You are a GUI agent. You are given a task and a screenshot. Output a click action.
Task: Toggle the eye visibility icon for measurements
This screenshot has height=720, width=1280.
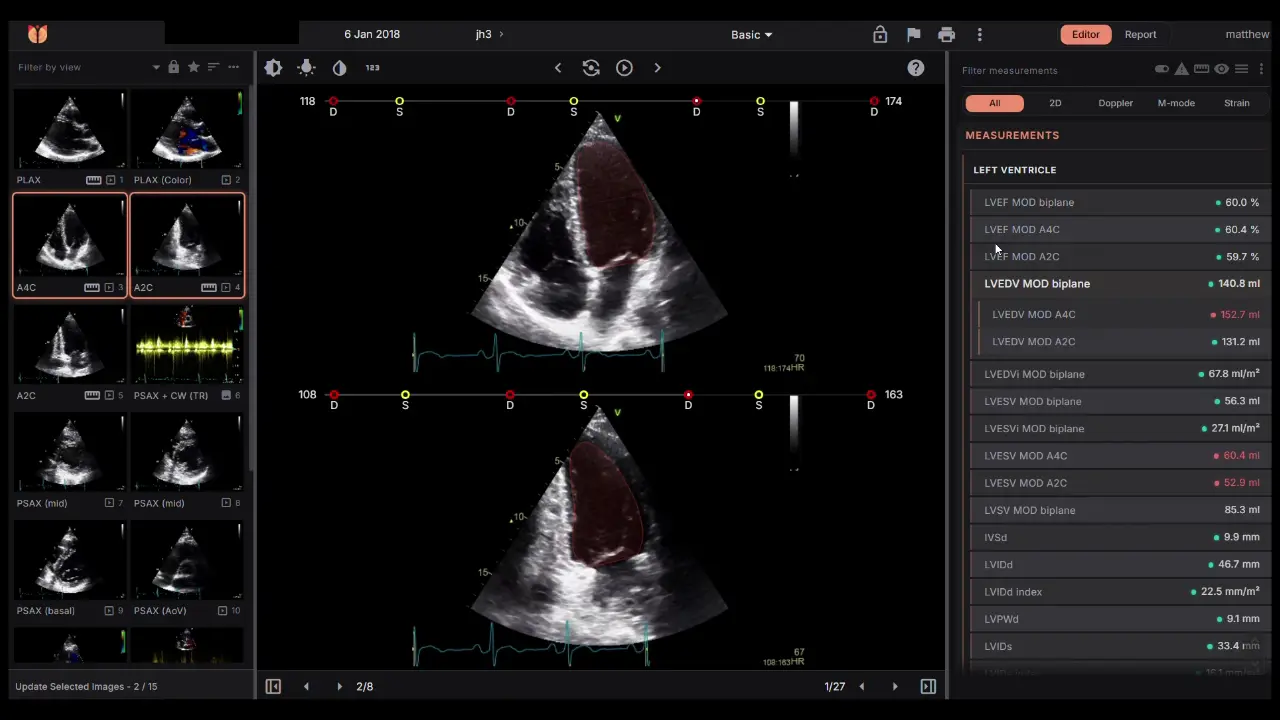[x=1221, y=69]
